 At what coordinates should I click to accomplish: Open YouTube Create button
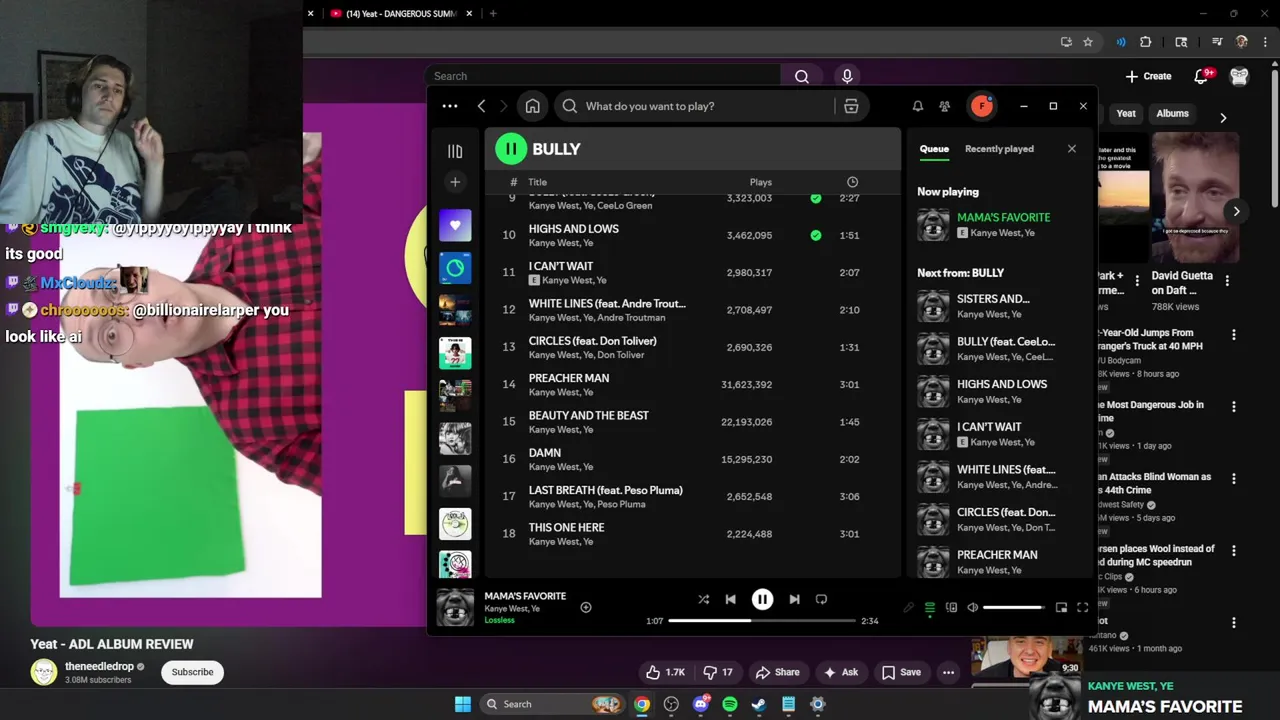pyautogui.click(x=1148, y=76)
